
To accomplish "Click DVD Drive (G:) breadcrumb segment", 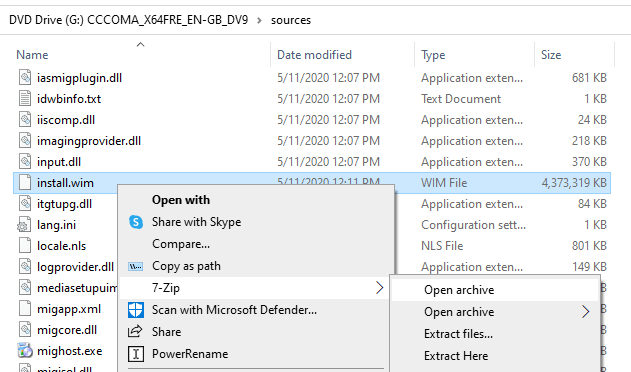I will [x=128, y=20].
